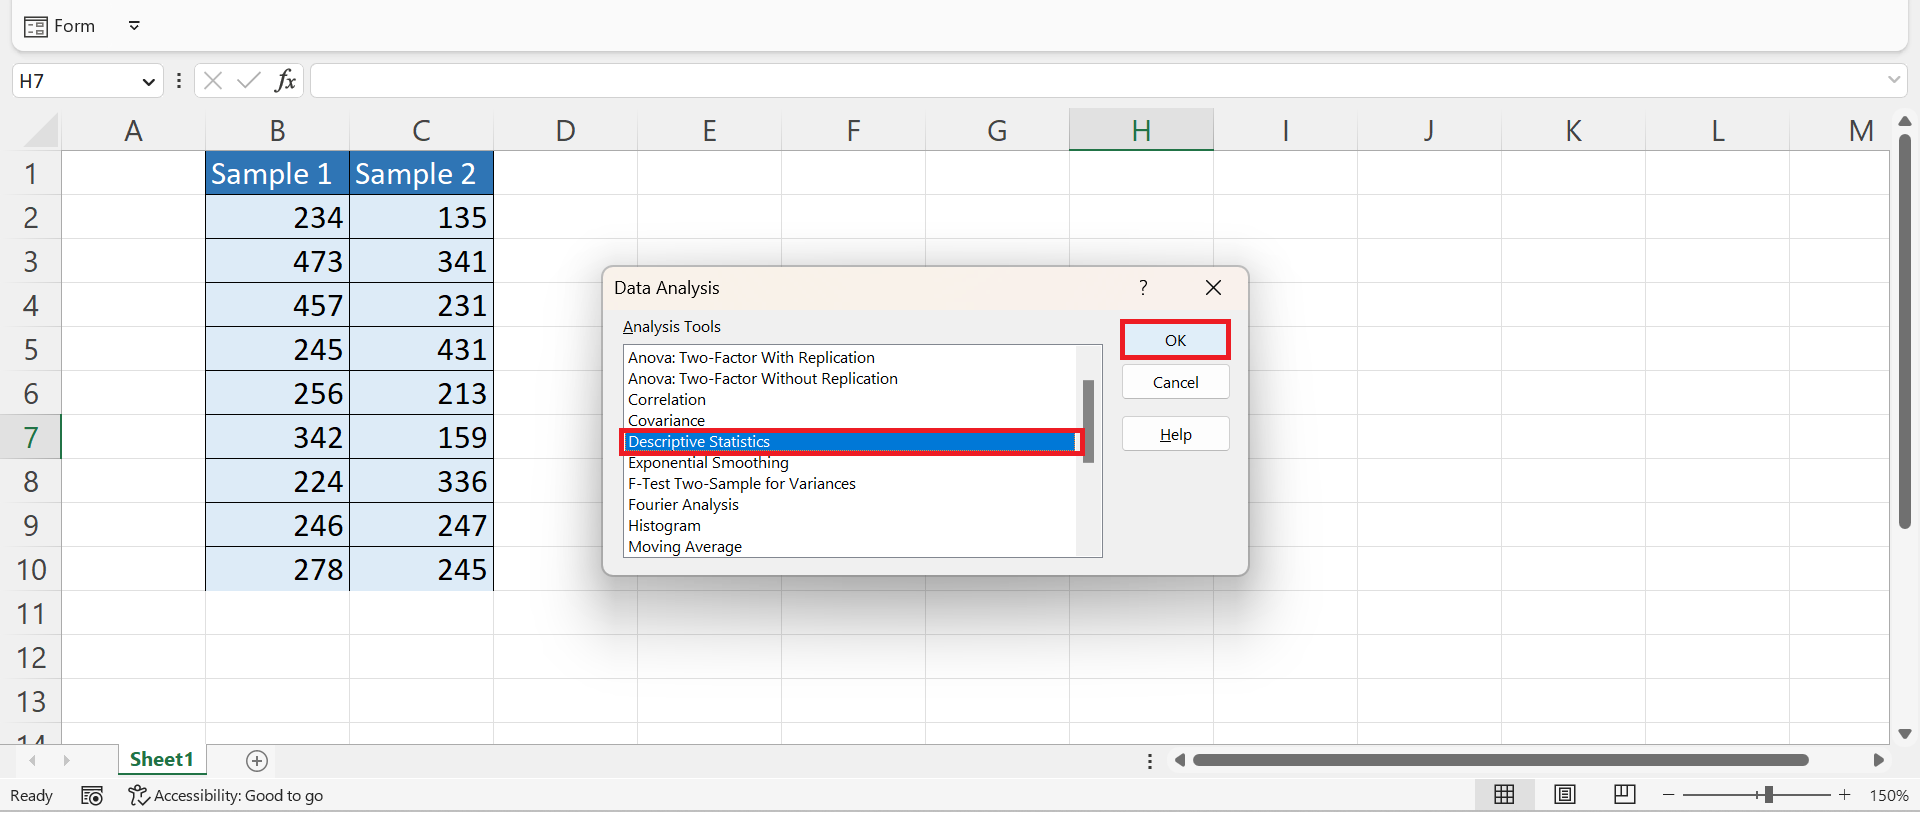Click the zoom slider handle
Image resolution: width=1924 pixels, height=816 pixels.
[x=1768, y=795]
